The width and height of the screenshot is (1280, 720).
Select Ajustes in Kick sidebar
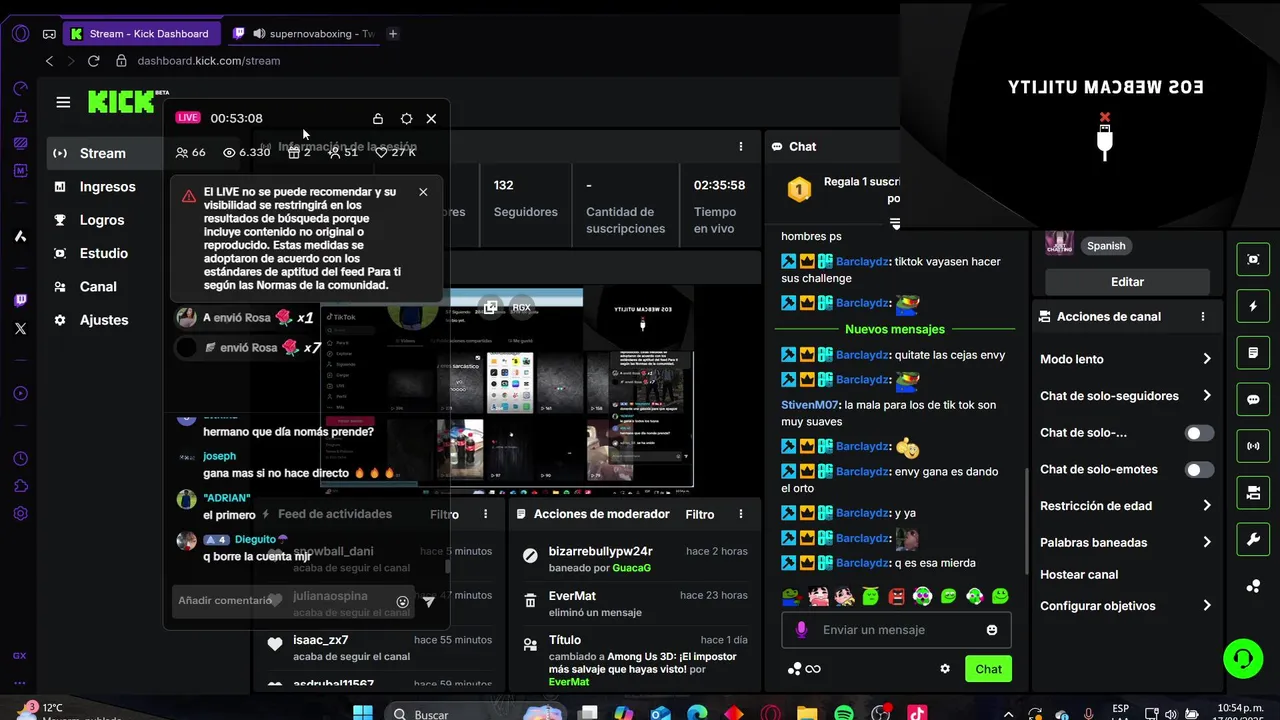105,320
